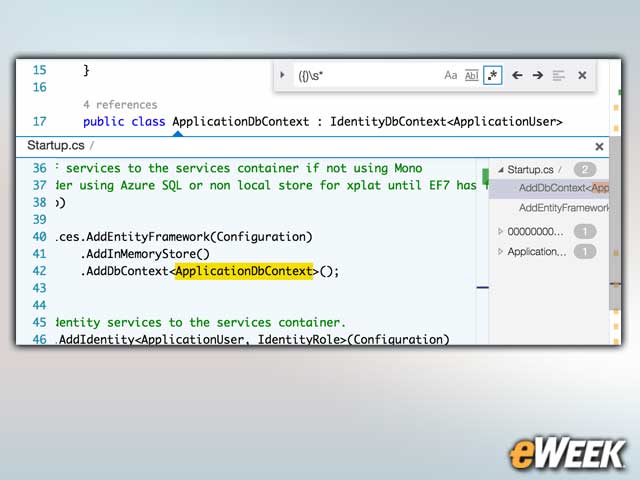Go to next match arrow
The width and height of the screenshot is (640, 480).
[x=538, y=76]
